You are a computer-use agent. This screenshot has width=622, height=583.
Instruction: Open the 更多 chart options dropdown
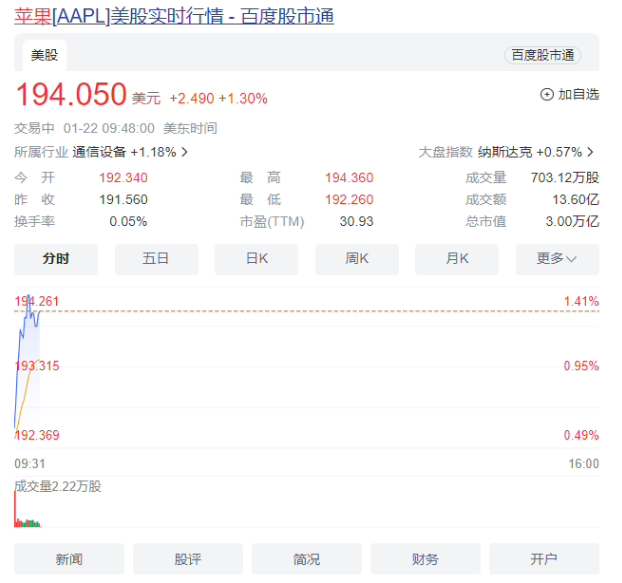[x=557, y=259]
